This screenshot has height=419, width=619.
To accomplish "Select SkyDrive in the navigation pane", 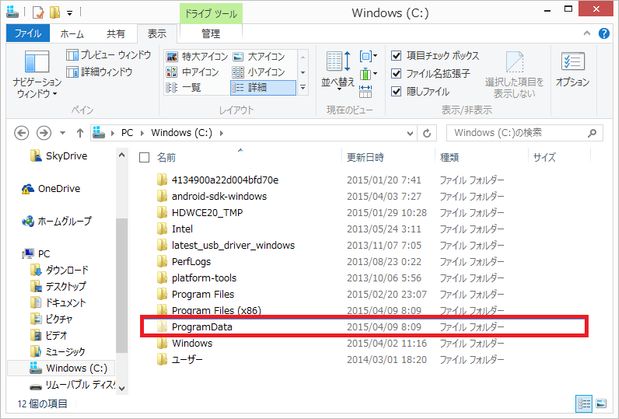I will 59,156.
